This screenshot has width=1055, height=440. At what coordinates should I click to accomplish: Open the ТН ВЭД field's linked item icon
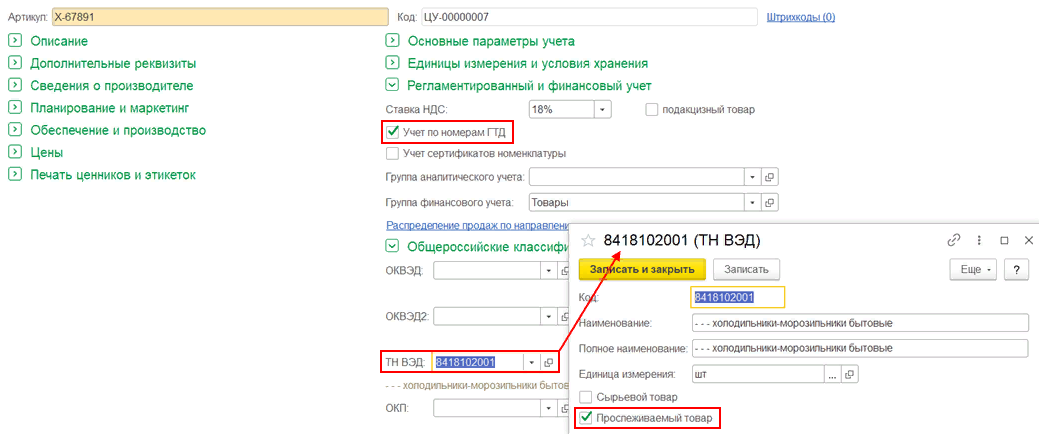click(549, 362)
